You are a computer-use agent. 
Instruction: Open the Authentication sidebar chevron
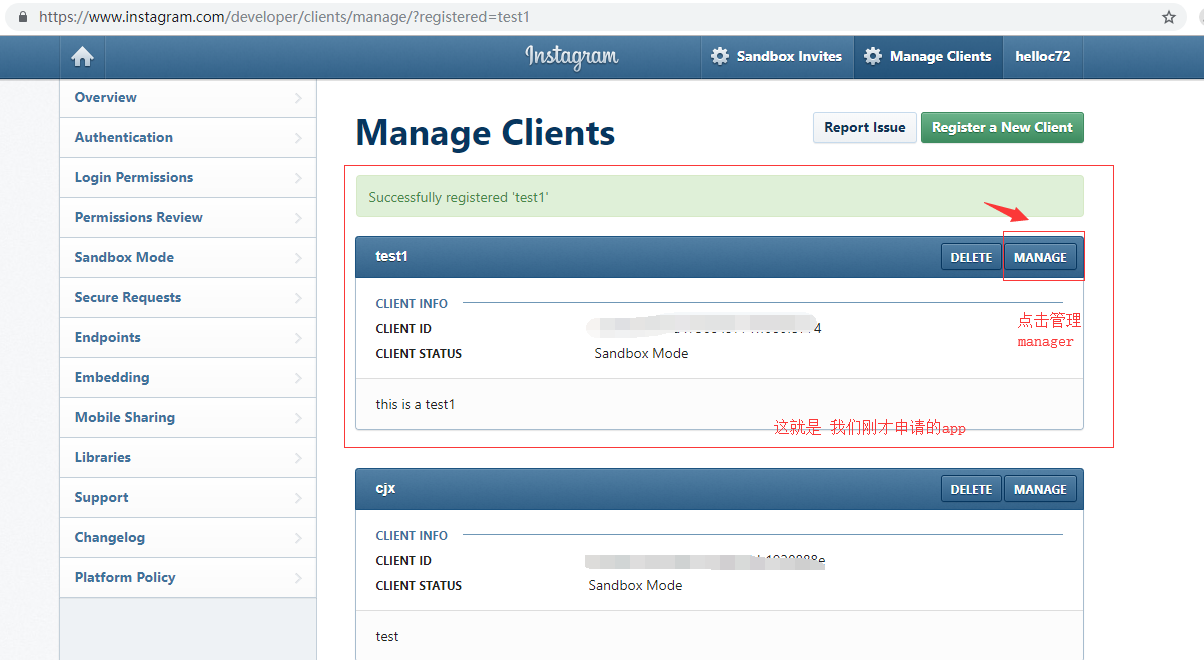[298, 138]
